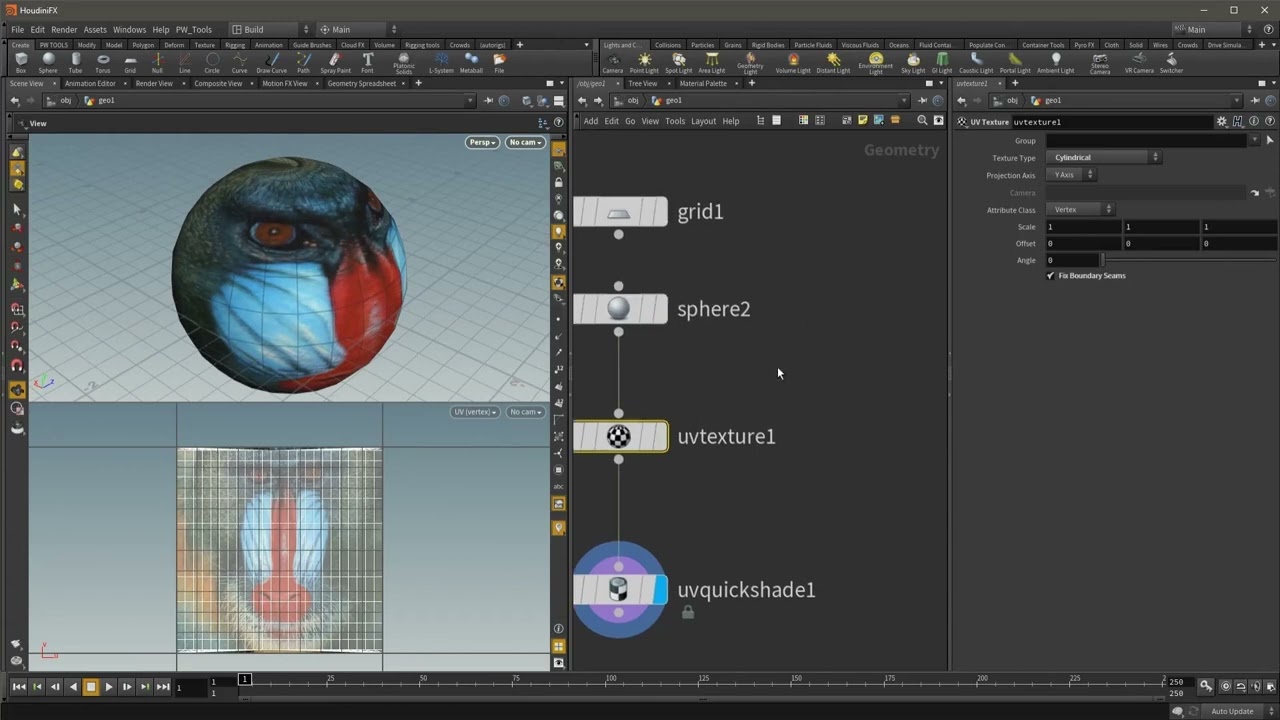Click the Switcher shelf tool
This screenshot has height=720, width=1280.
1171,63
